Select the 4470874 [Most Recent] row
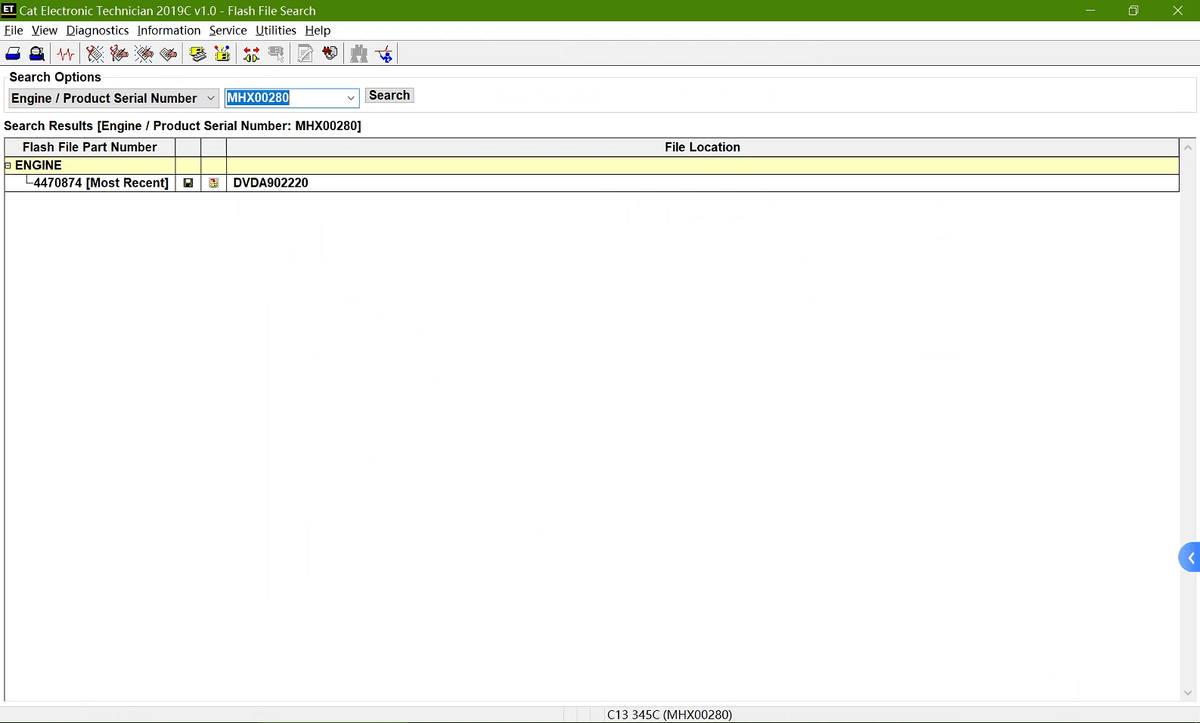Image resolution: width=1200 pixels, height=723 pixels. [100, 183]
